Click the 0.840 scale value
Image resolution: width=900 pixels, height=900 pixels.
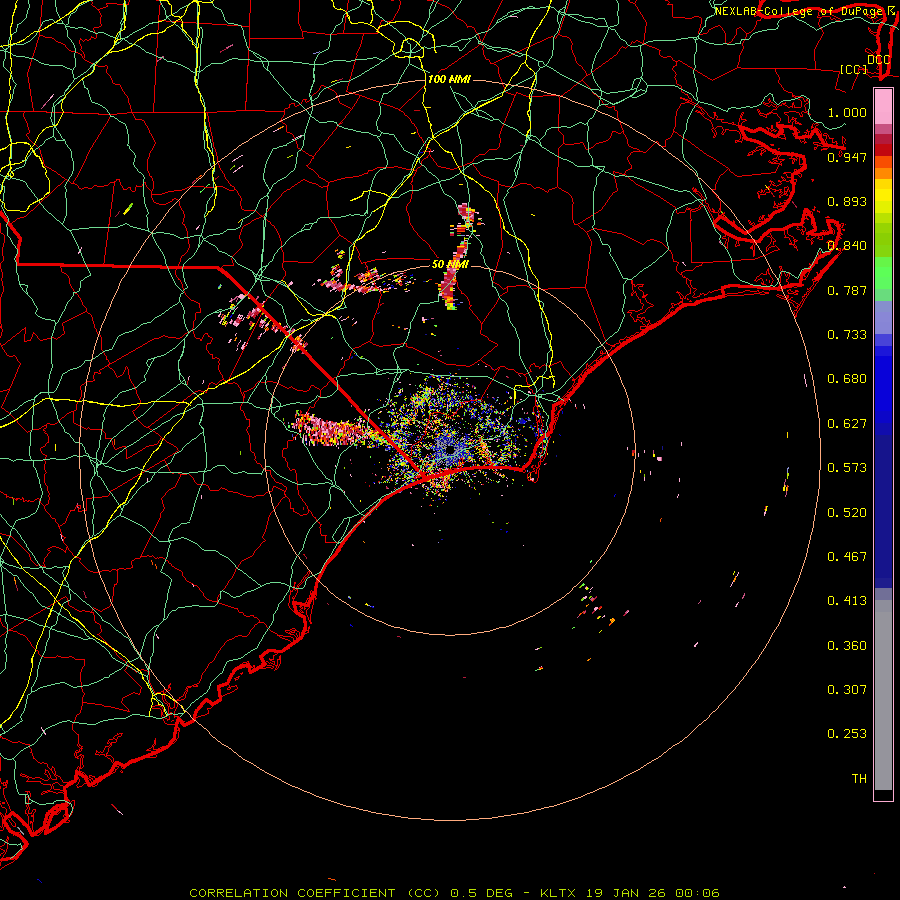click(x=847, y=245)
